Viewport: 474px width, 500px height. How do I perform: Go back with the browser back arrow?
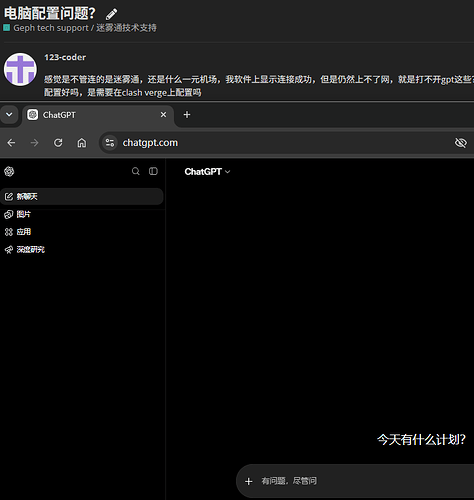[11, 143]
